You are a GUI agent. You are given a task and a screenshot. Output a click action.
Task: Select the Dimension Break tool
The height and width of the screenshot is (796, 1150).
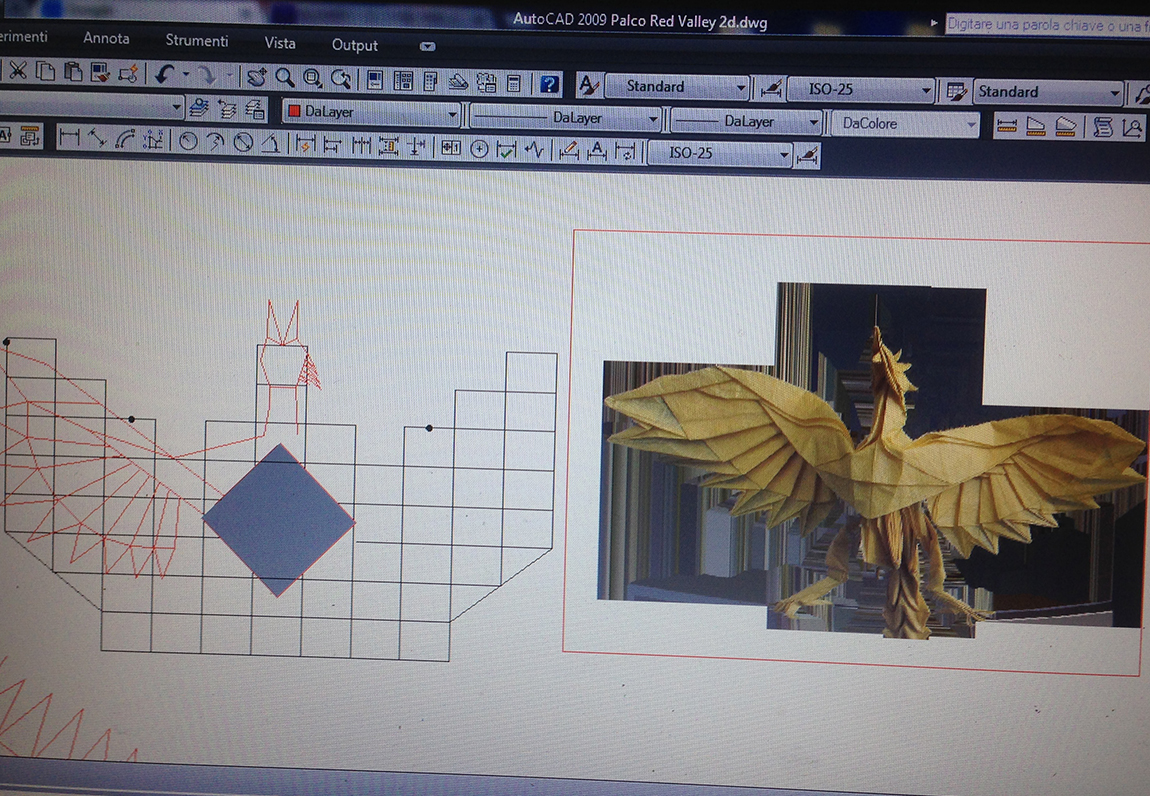pos(417,147)
